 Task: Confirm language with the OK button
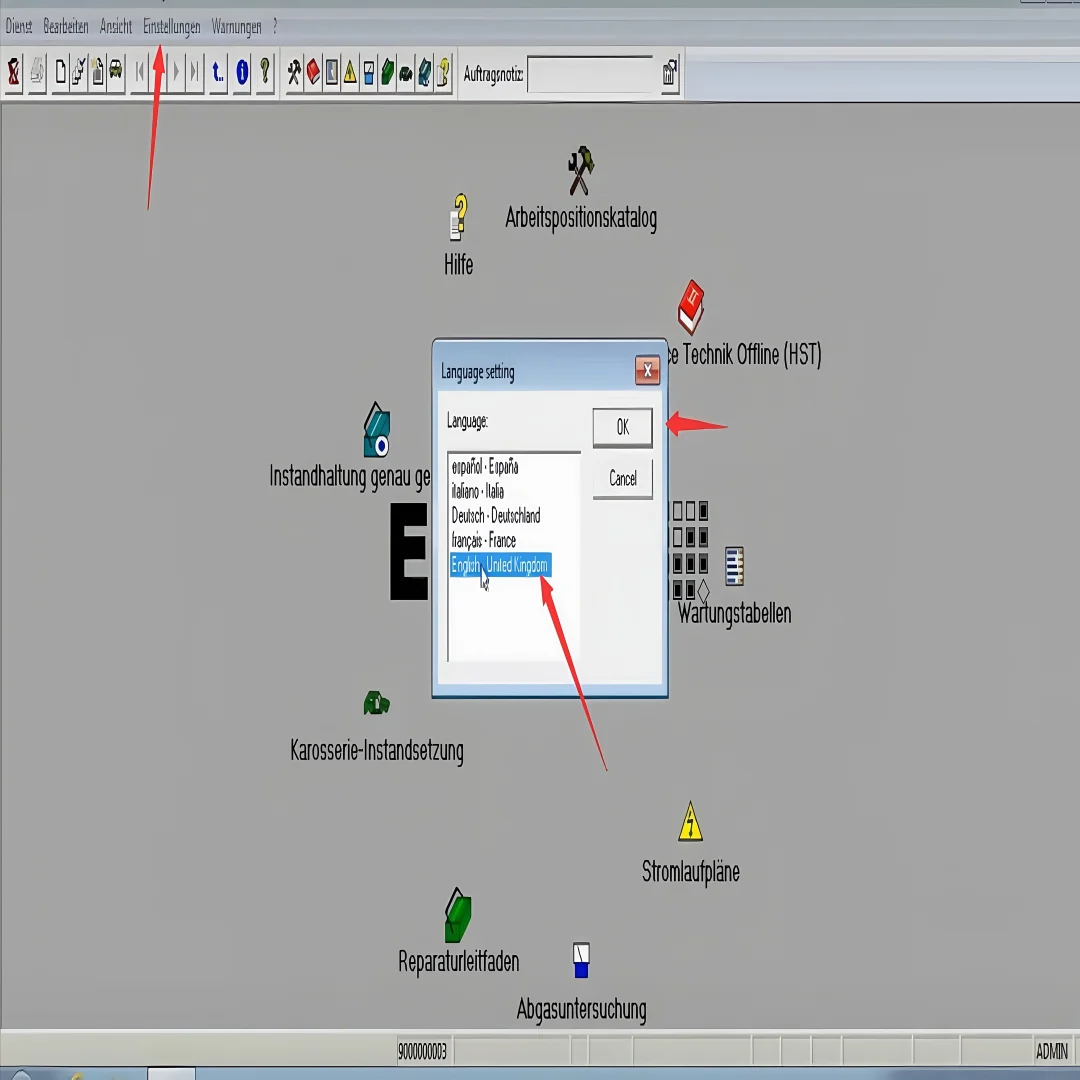coord(622,428)
